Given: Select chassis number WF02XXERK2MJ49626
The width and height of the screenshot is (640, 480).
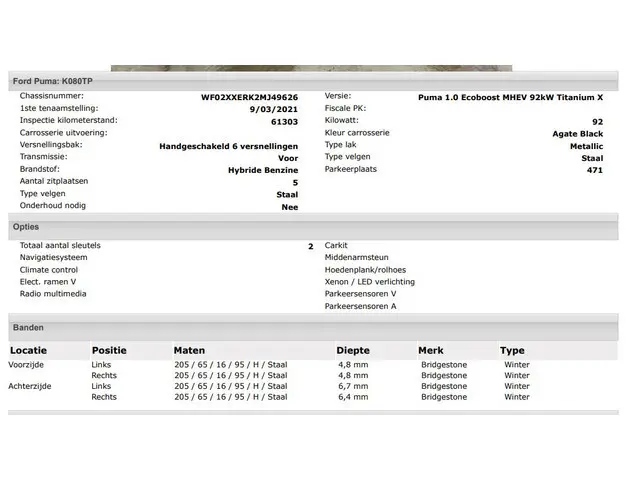Looking at the screenshot, I should tap(249, 98).
